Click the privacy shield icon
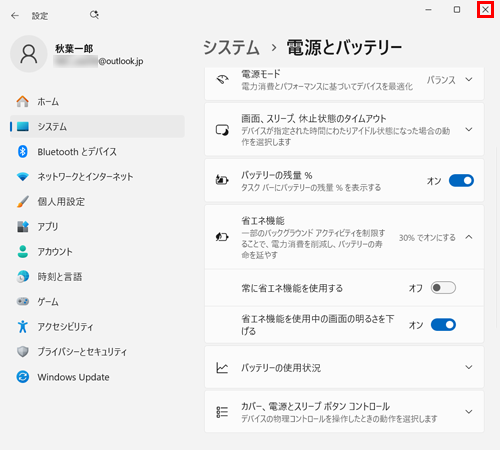The height and width of the screenshot is (450, 500). click(23, 352)
